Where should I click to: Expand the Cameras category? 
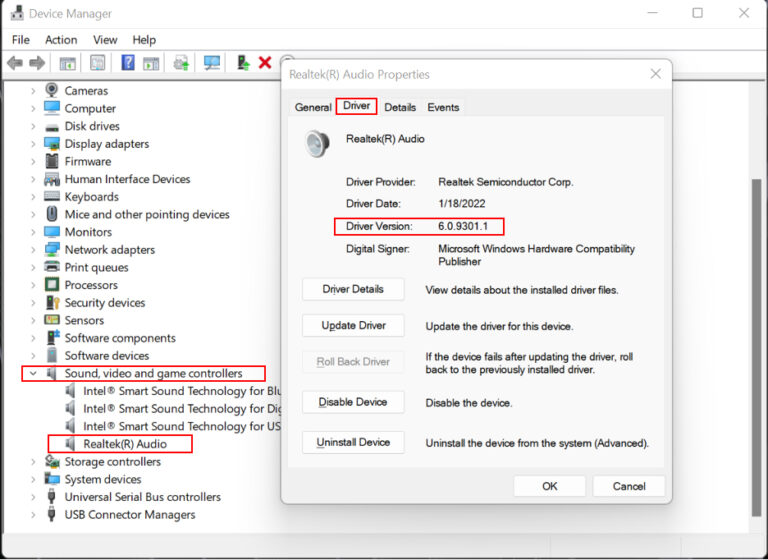[33, 91]
